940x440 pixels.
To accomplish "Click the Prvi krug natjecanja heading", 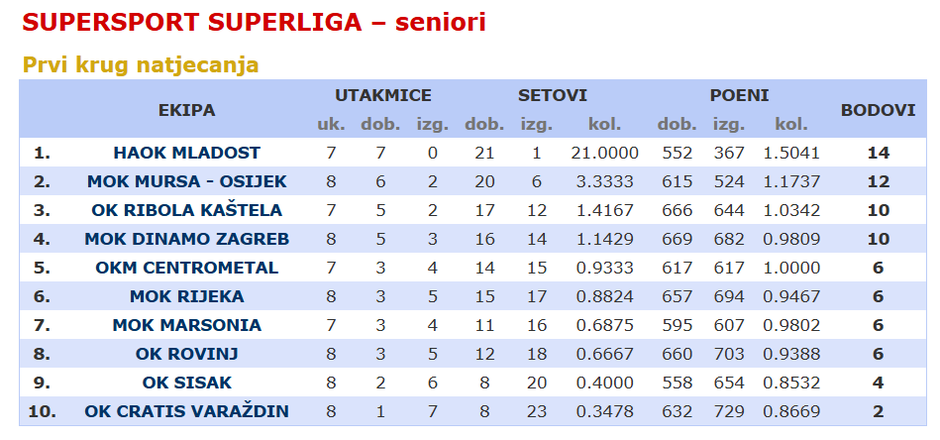I will point(141,65).
